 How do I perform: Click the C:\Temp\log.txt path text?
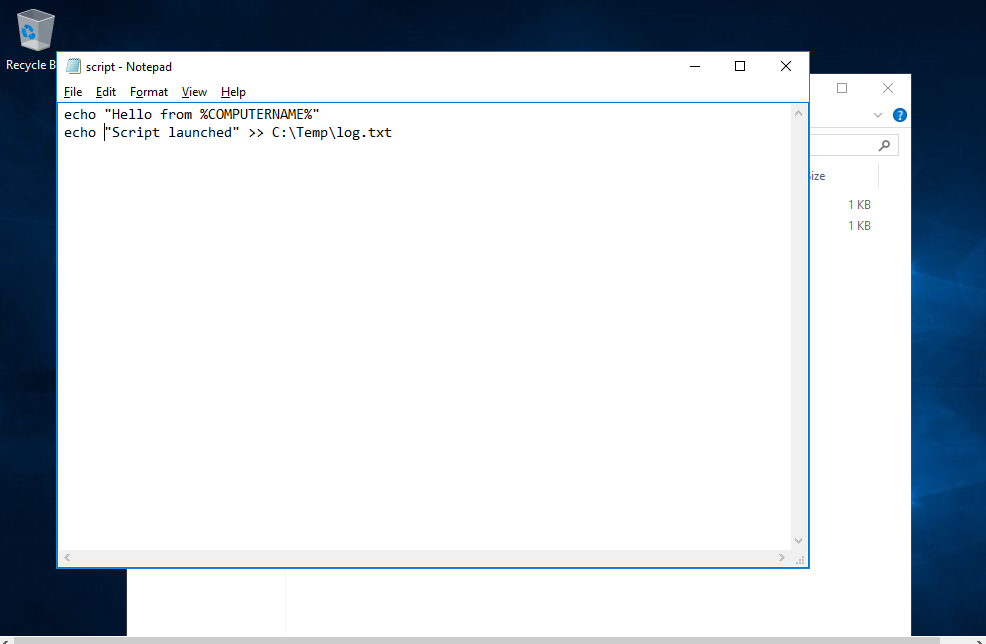pyautogui.click(x=331, y=133)
